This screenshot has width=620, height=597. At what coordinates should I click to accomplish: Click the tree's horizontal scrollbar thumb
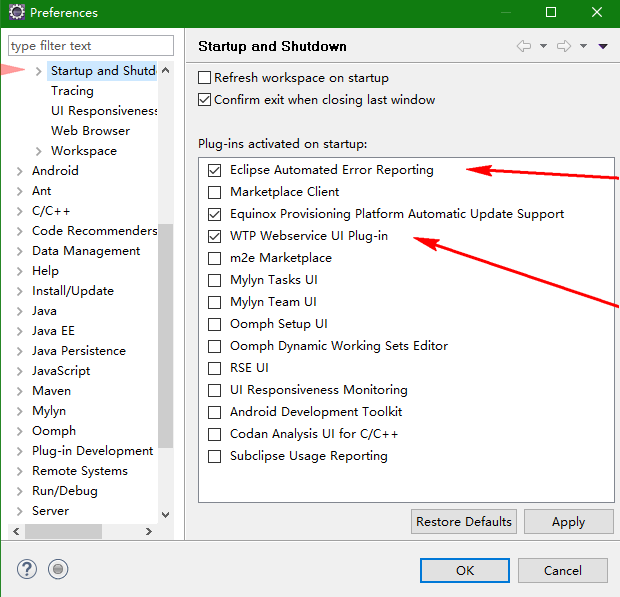(63, 531)
